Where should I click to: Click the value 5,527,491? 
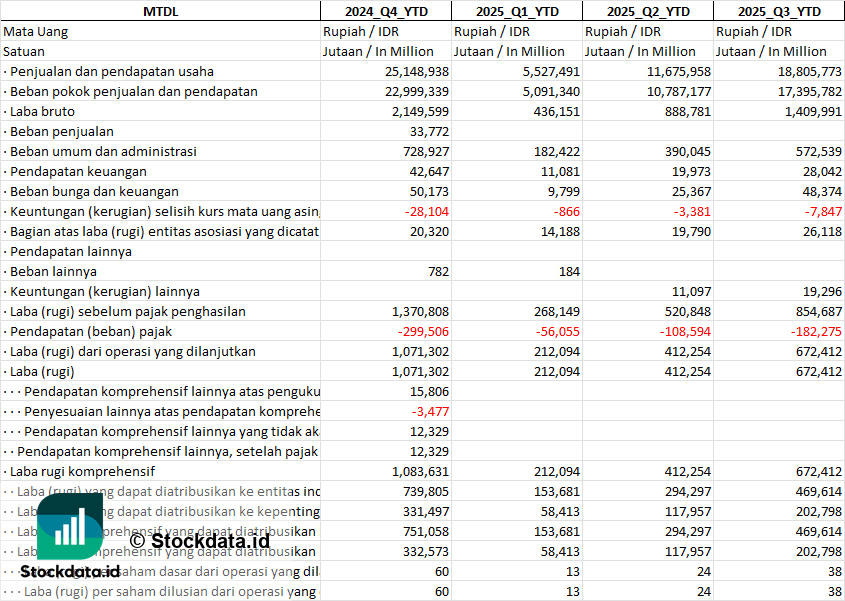(551, 72)
